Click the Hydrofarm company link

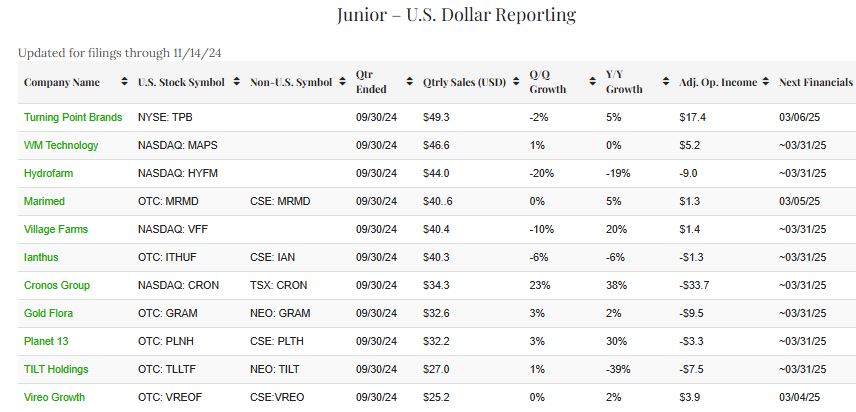tap(48, 173)
